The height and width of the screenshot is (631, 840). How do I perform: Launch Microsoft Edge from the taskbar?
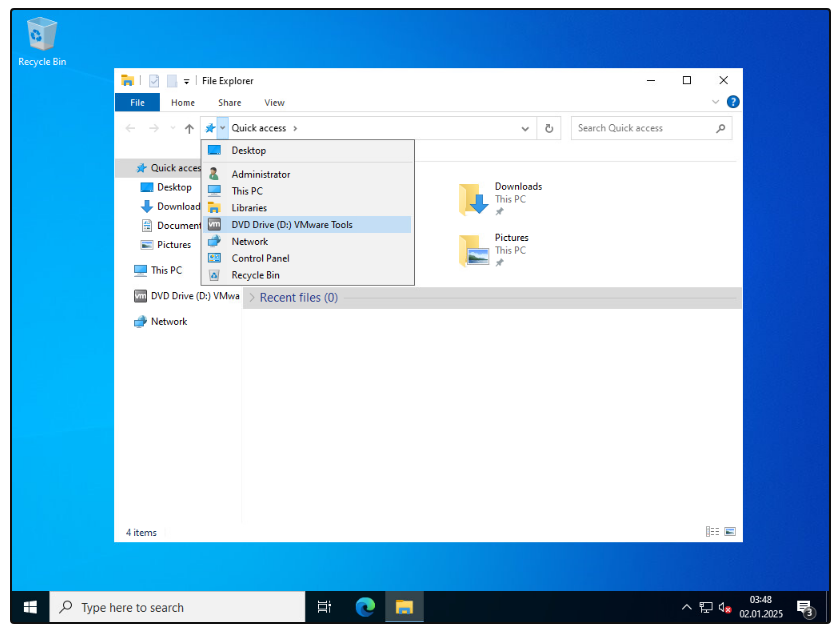[365, 607]
